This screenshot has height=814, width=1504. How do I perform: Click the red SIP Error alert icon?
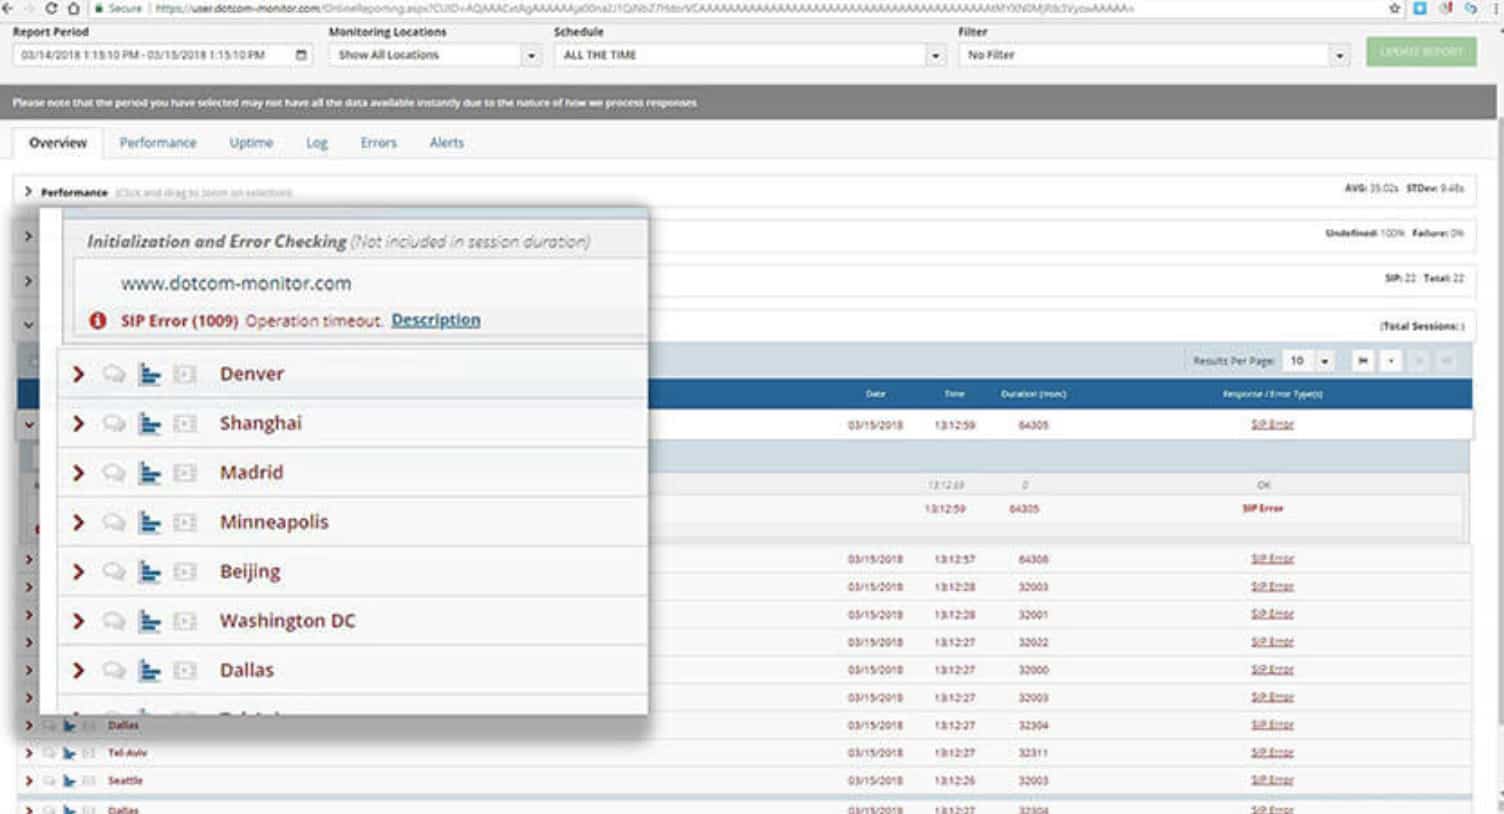pyautogui.click(x=98, y=321)
